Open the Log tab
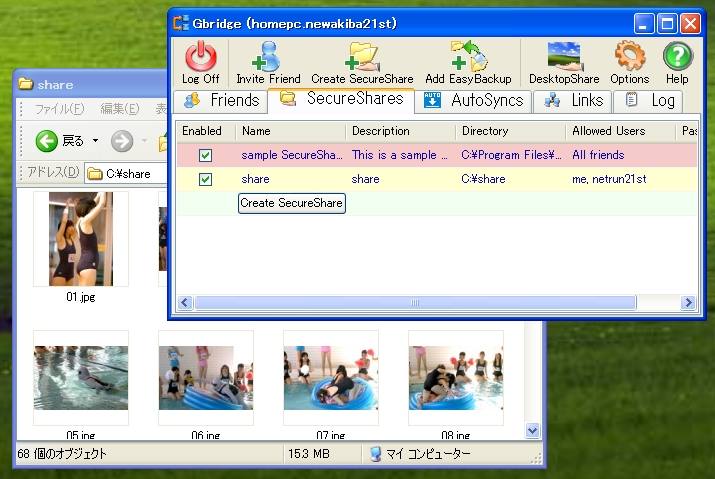The width and height of the screenshot is (715, 479). tap(648, 100)
